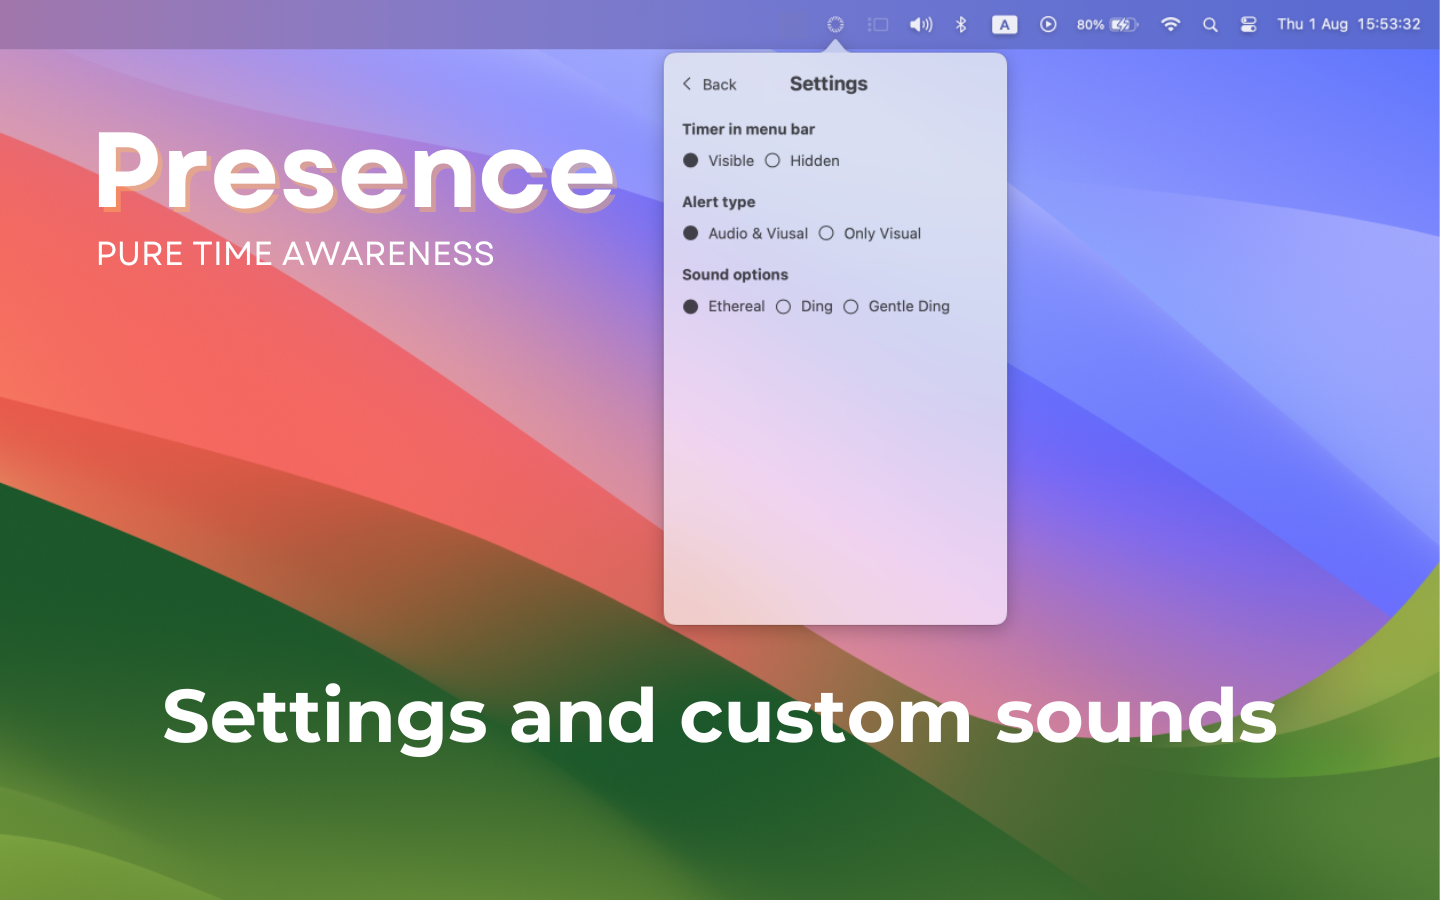Open the battery status icon
Image resolution: width=1440 pixels, height=900 pixels.
coord(1124,24)
